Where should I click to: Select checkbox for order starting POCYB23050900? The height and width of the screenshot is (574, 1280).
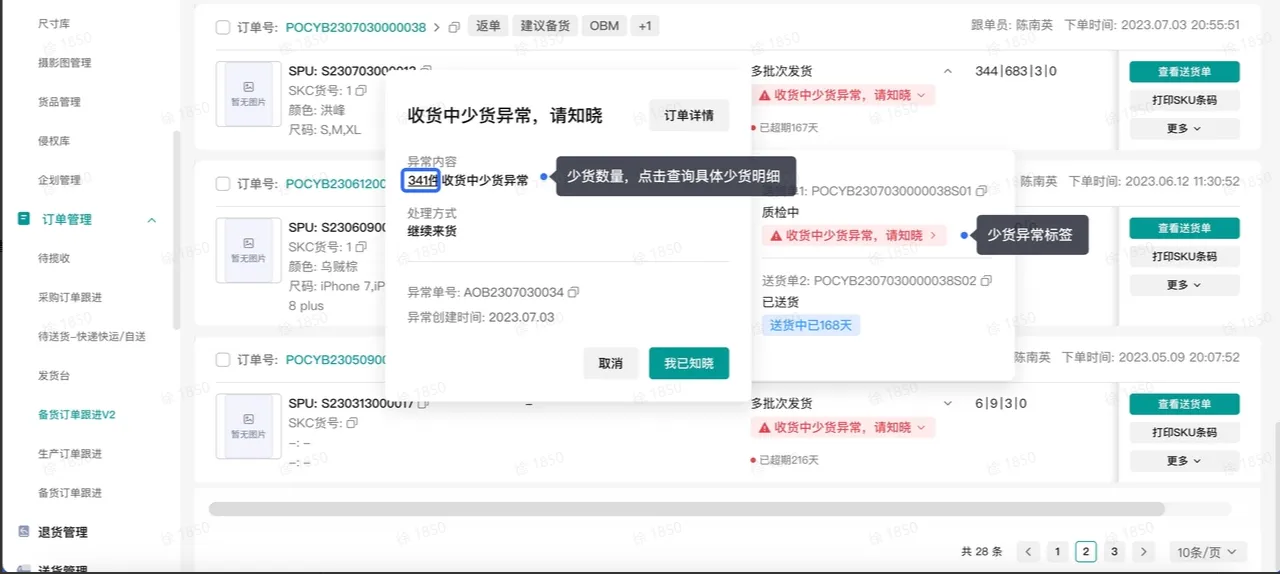coord(223,359)
